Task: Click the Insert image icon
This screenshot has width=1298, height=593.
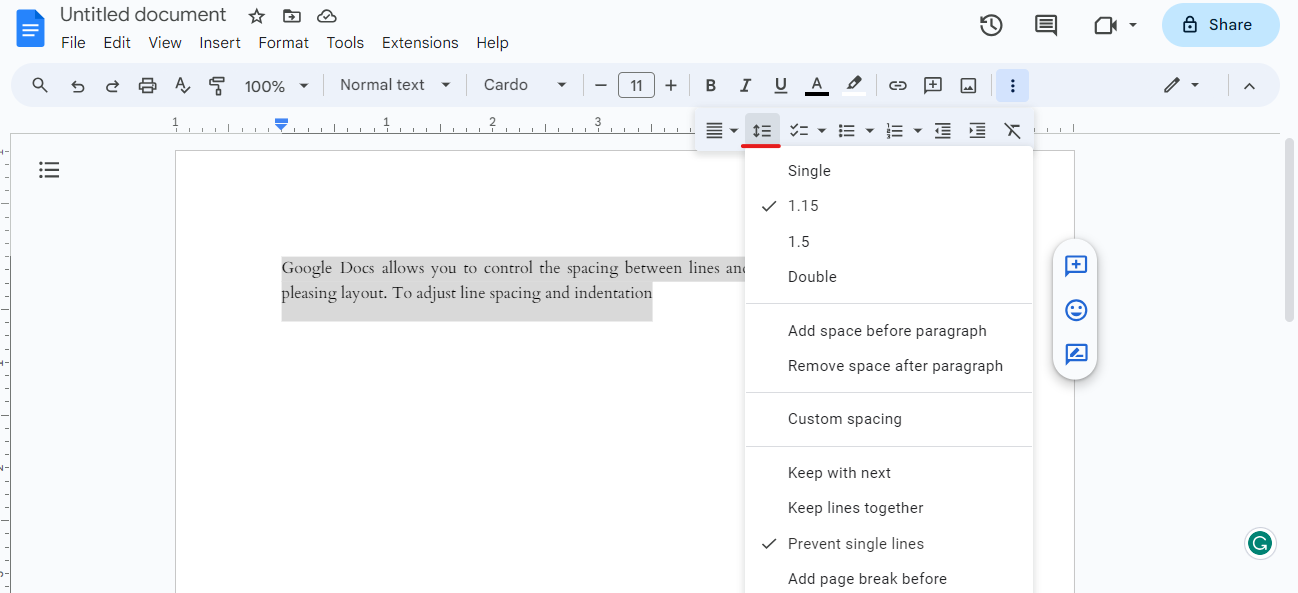Action: click(968, 86)
